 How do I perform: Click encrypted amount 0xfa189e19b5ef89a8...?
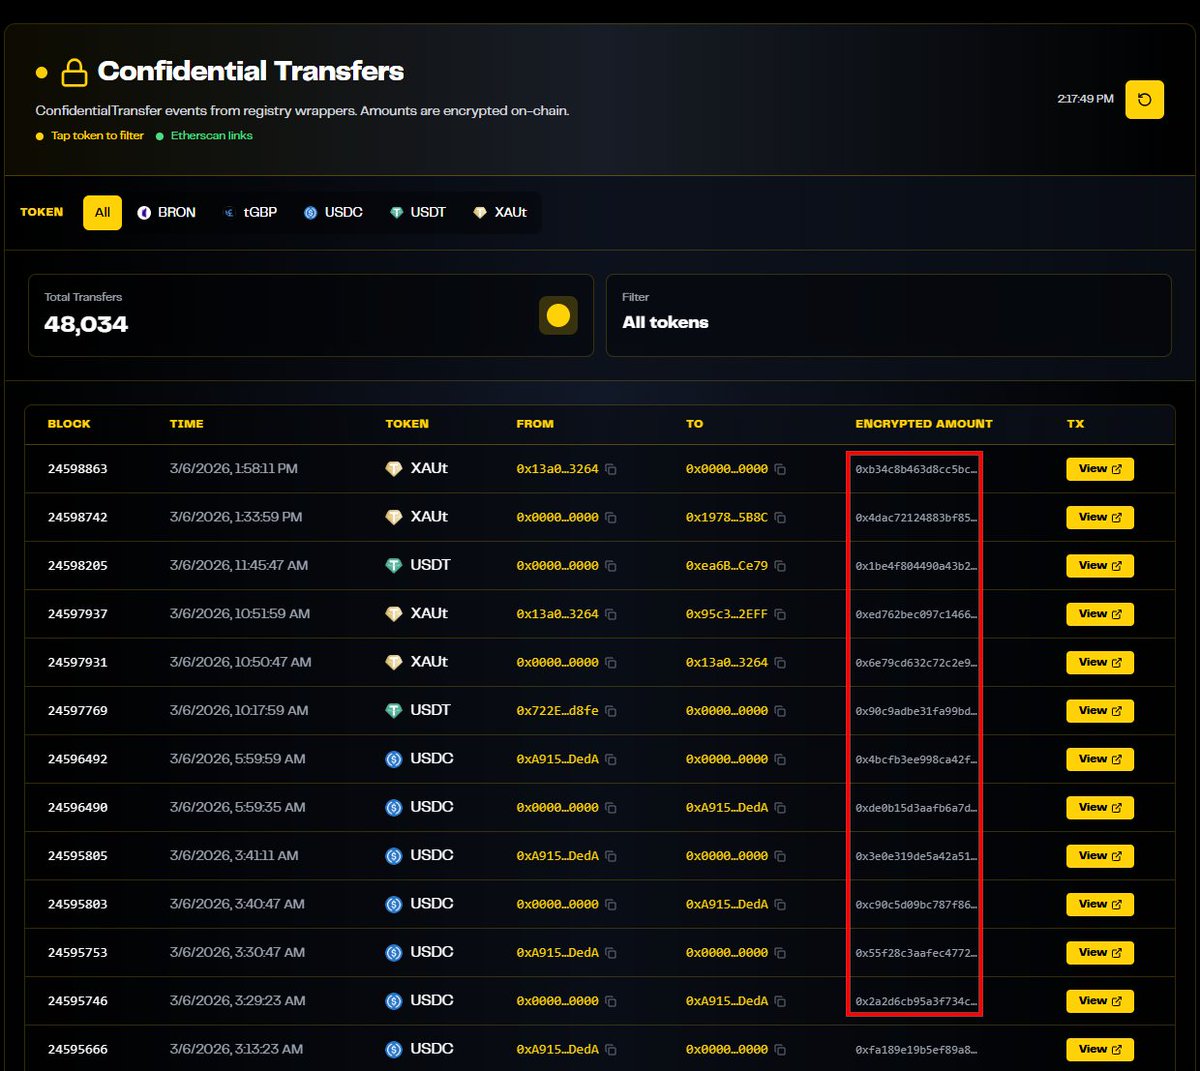[916, 1050]
